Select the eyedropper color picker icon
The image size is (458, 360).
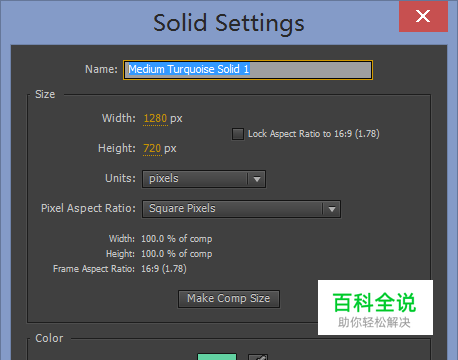pos(258,357)
